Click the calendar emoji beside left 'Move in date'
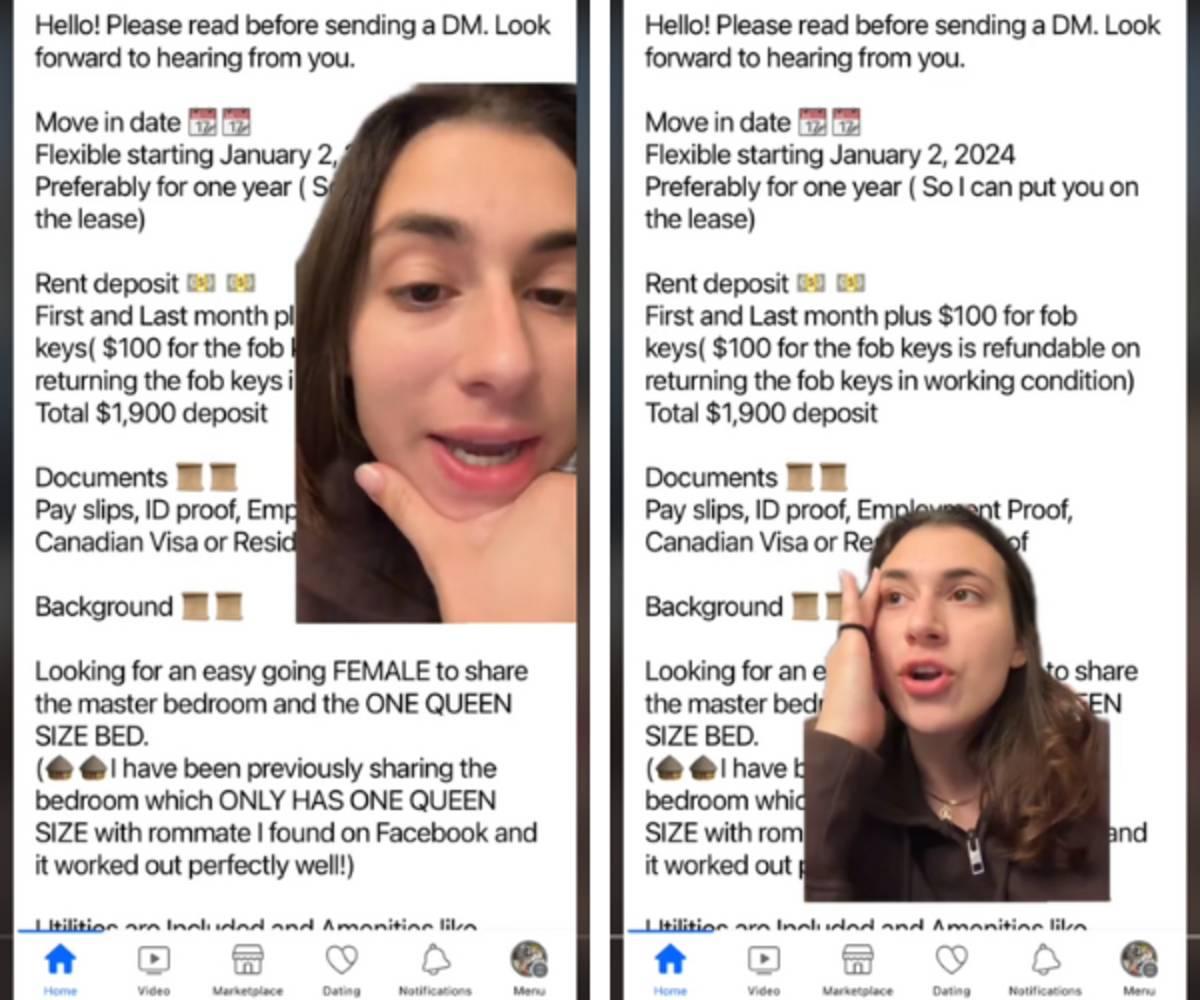The image size is (1200, 1000). click(x=219, y=123)
